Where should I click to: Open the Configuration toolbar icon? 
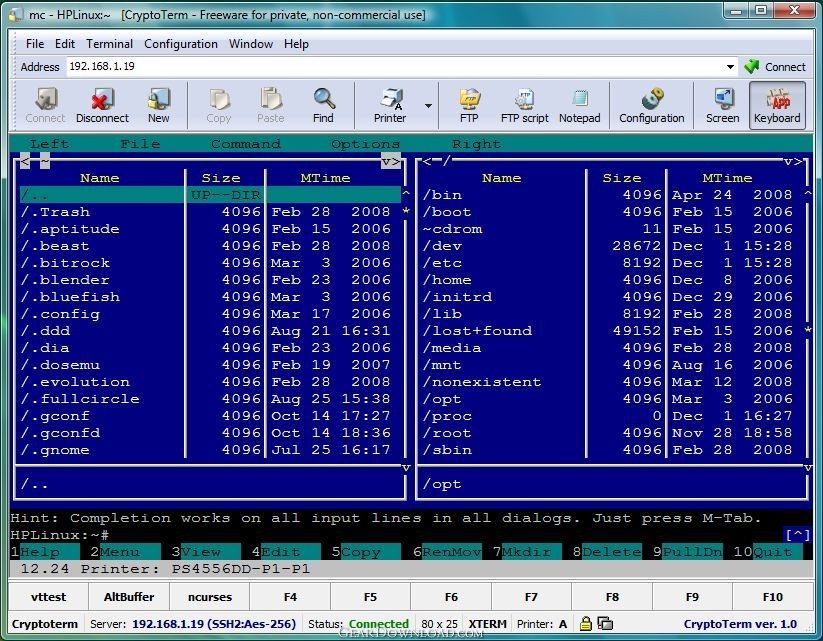(651, 105)
